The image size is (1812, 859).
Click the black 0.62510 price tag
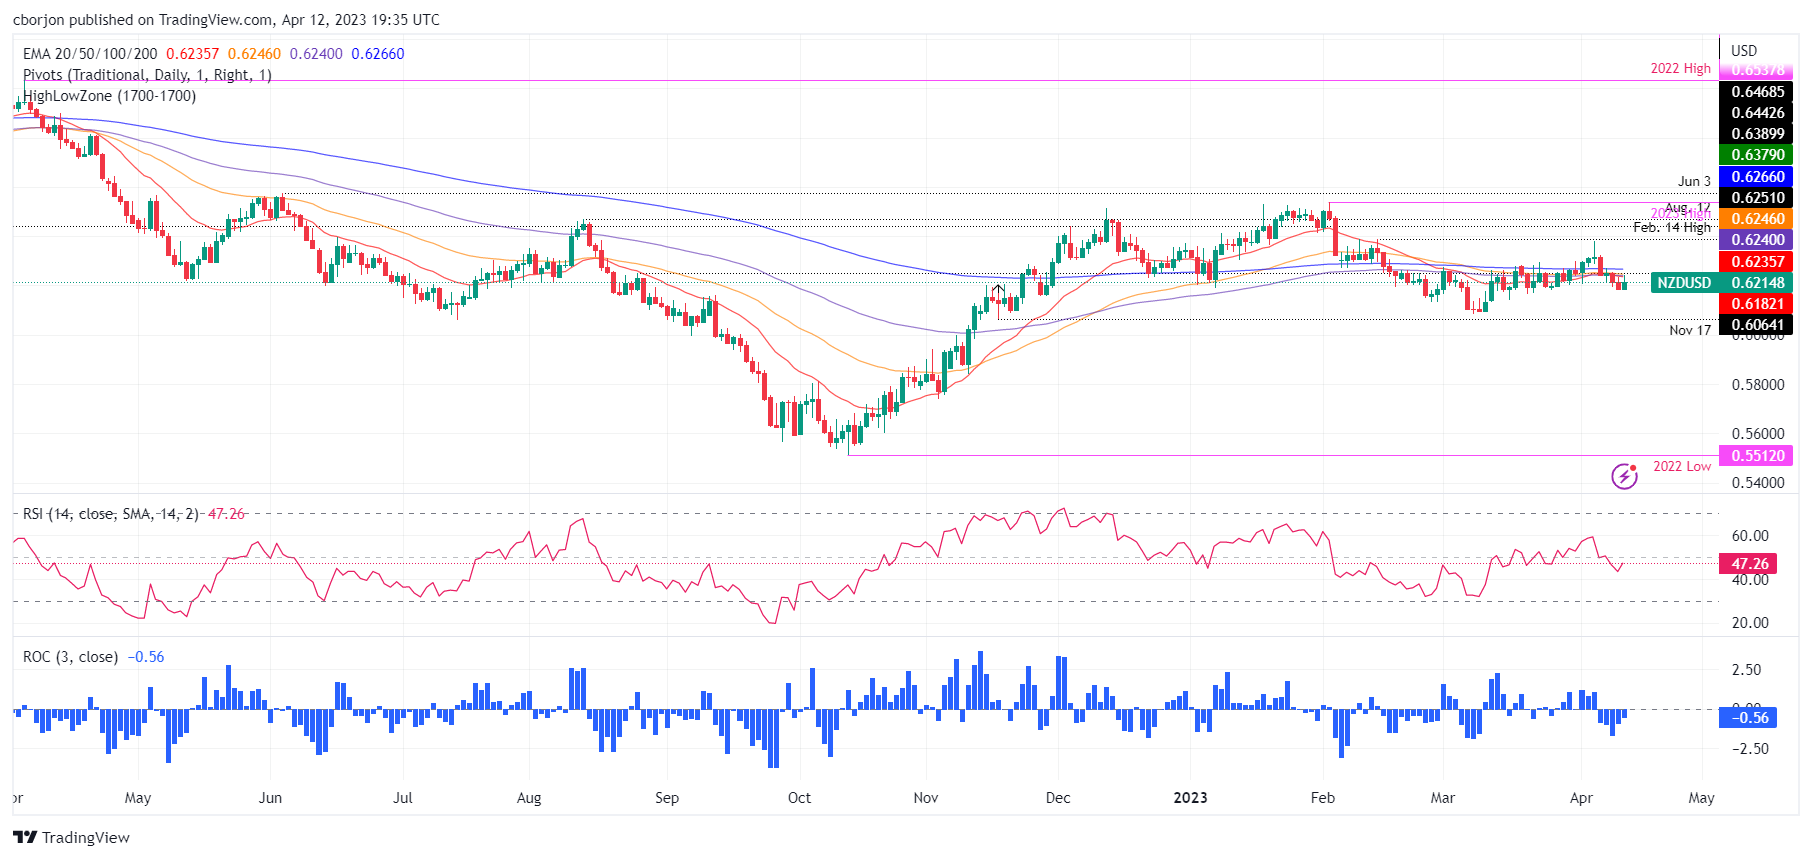point(1756,198)
